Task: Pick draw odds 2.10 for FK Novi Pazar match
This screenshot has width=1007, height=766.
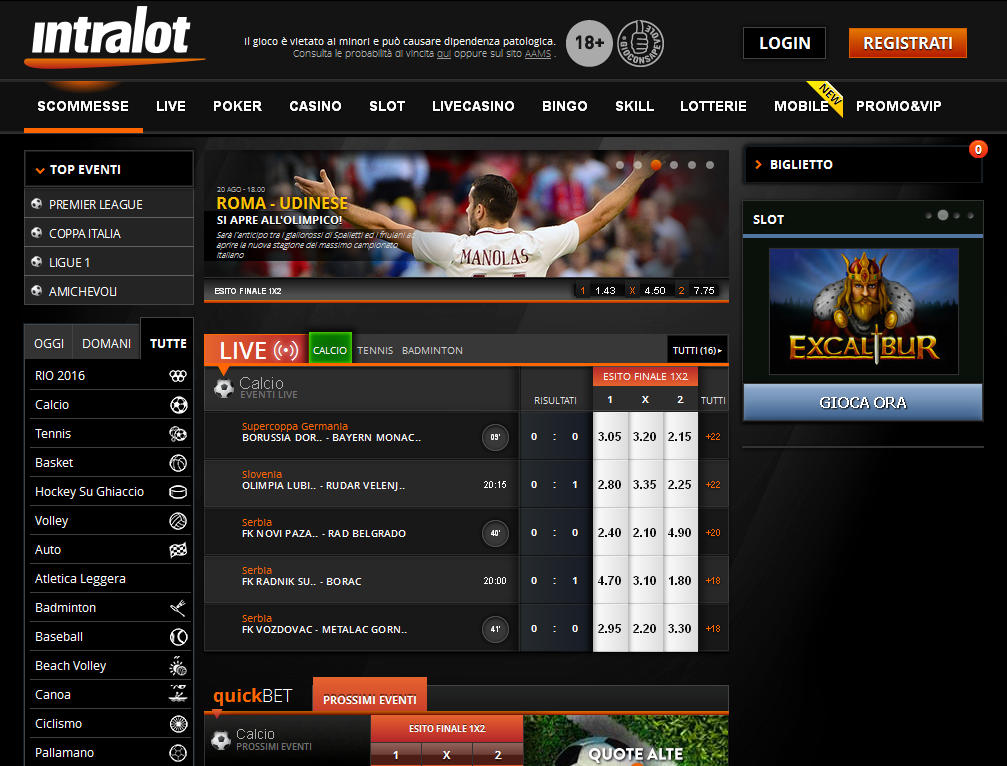Action: (645, 533)
